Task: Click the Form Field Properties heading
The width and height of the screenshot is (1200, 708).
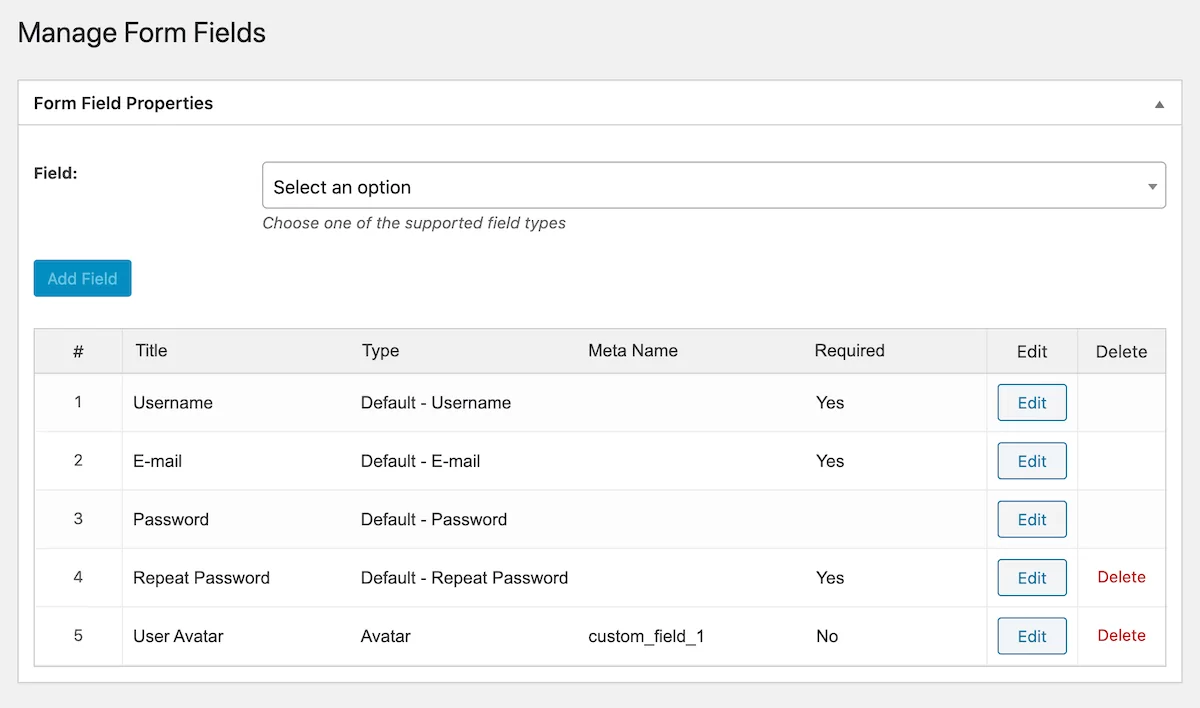Action: click(123, 103)
